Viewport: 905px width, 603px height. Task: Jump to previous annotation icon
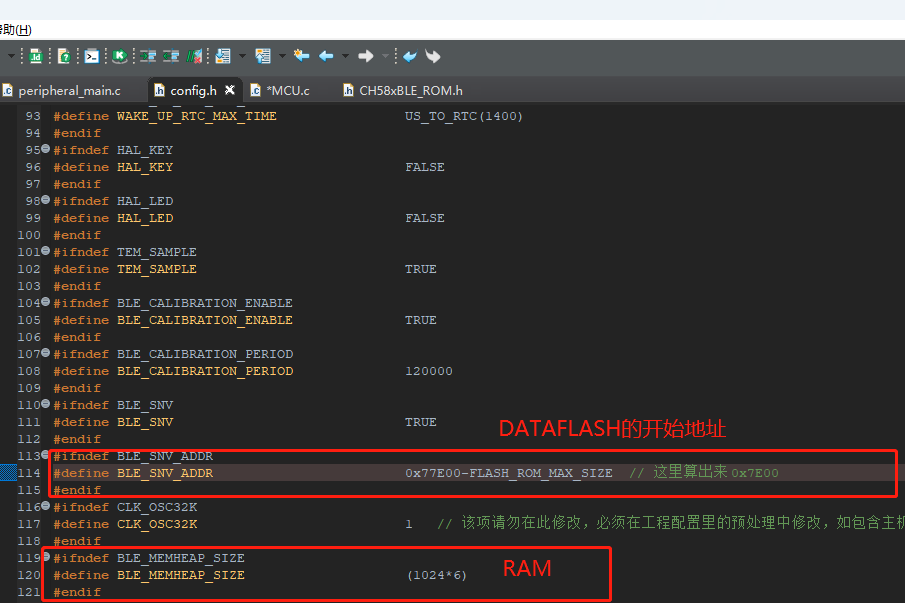tap(263, 56)
